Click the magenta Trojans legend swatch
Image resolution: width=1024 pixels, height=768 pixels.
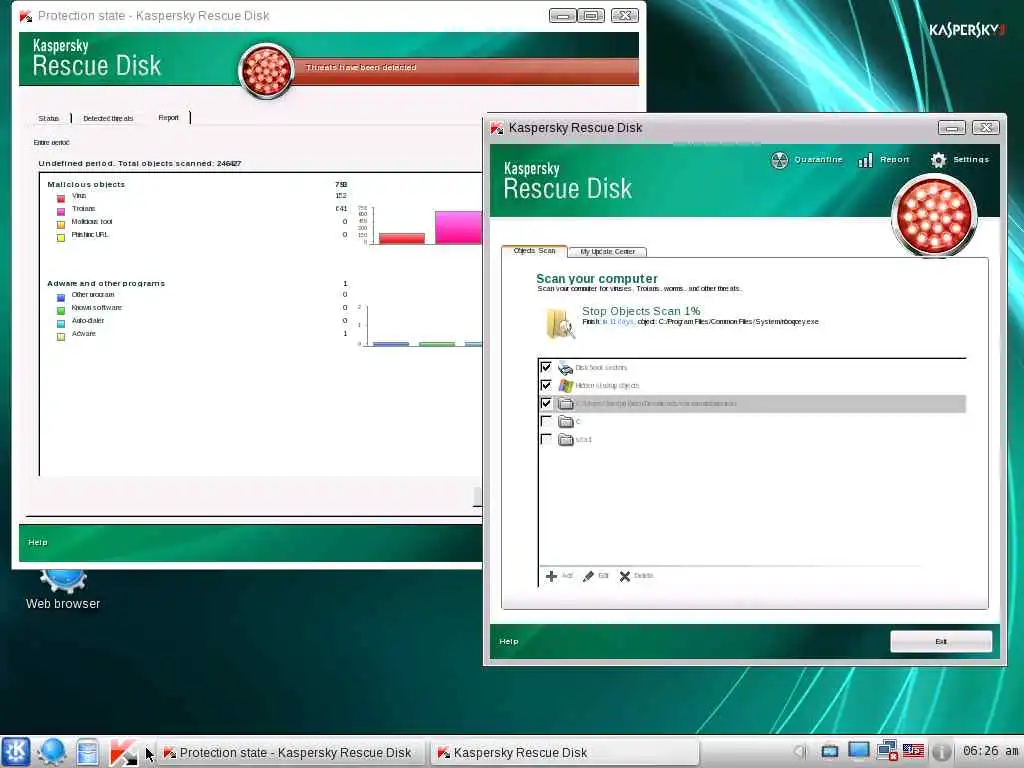point(61,212)
